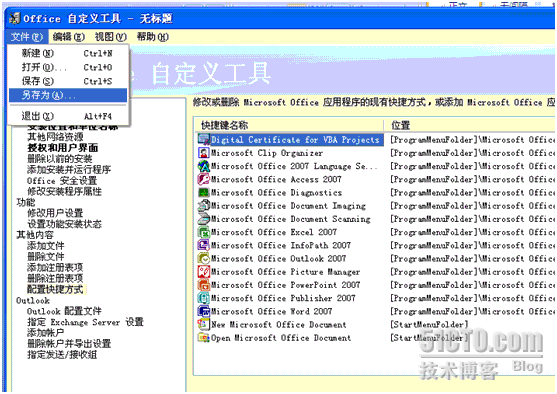
Task: Select the Microsoft Office Excel 2007 row text
Action: pos(274,232)
